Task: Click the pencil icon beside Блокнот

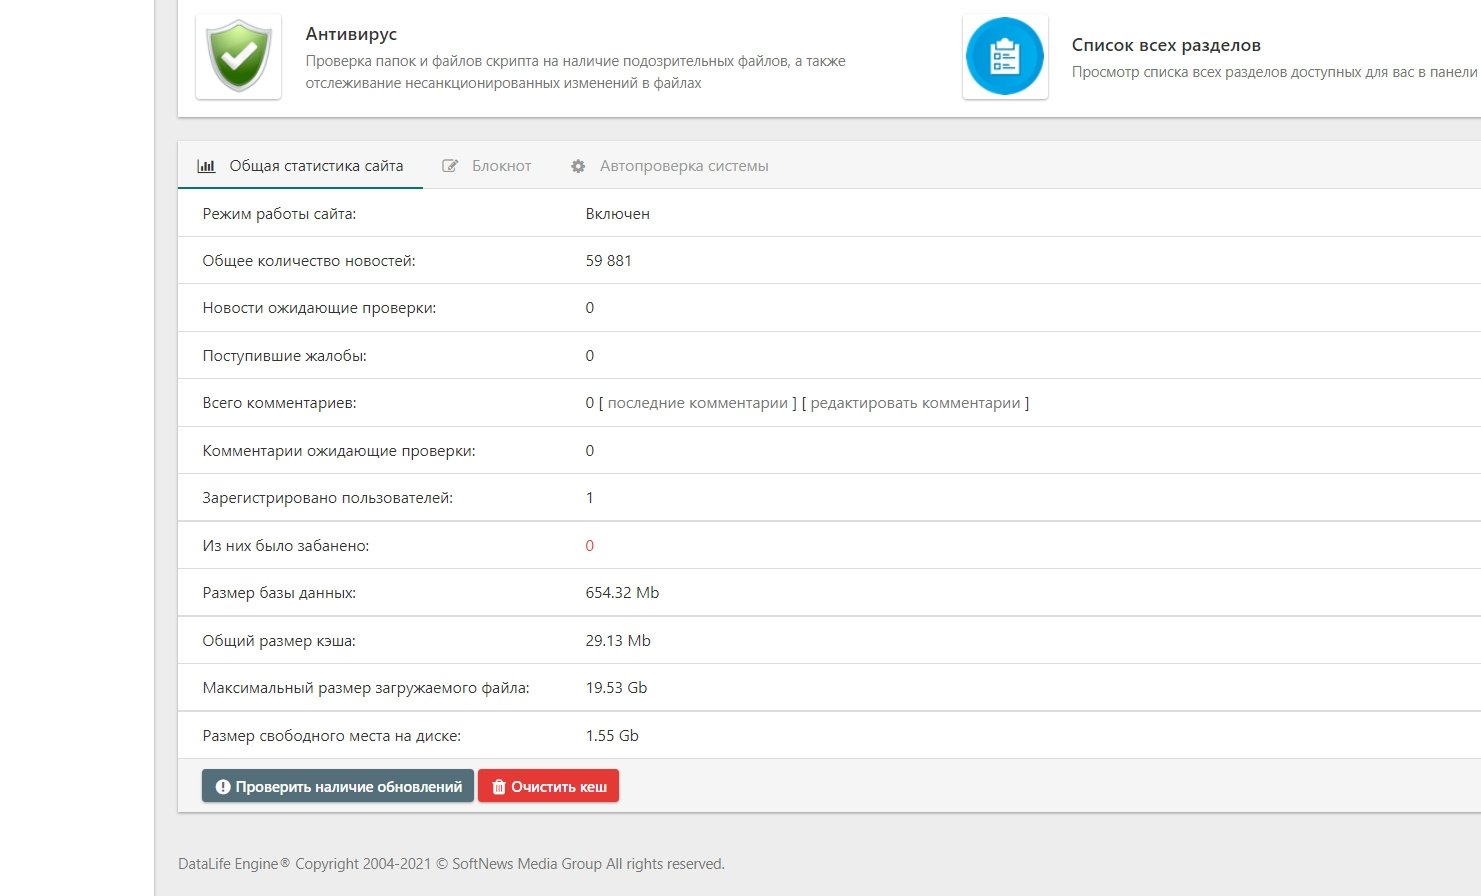Action: point(451,166)
